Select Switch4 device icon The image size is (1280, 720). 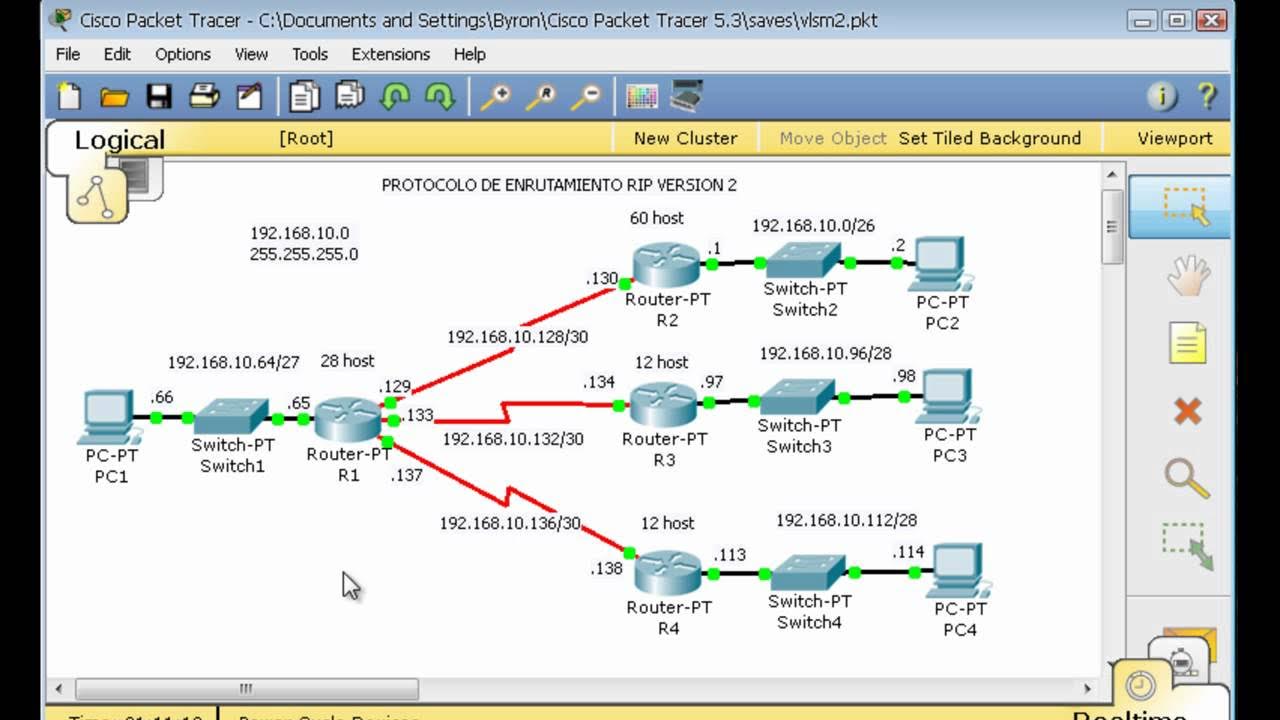point(809,573)
